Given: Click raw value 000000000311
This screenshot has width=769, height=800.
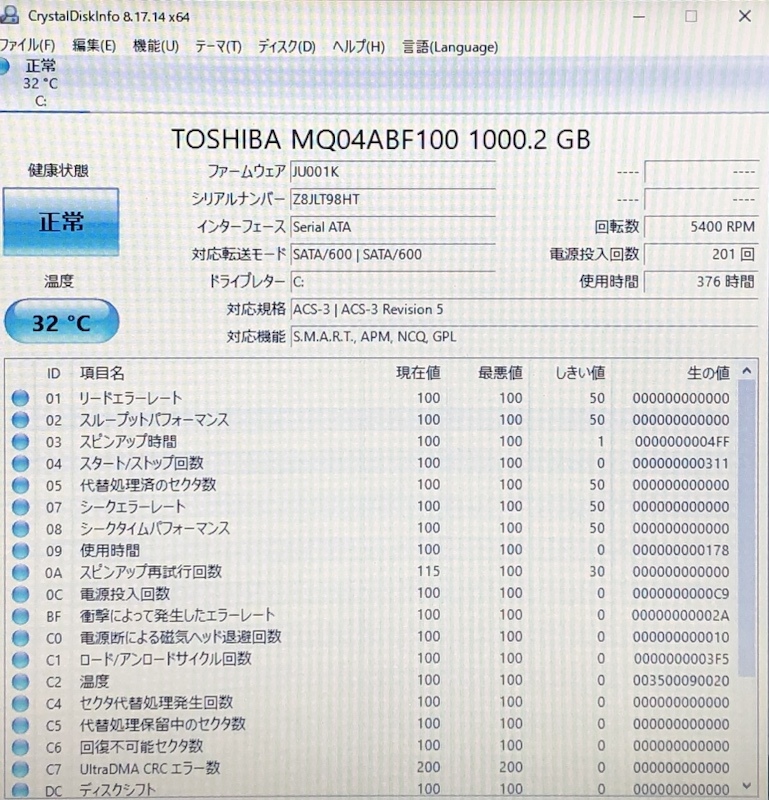Looking at the screenshot, I should point(681,463).
